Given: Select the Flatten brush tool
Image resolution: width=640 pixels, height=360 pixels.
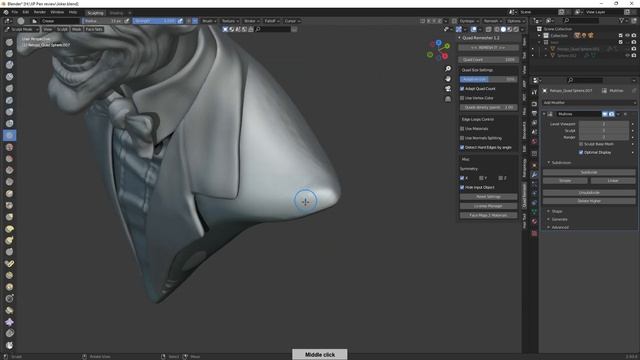Looking at the screenshot, I should tap(9, 159).
